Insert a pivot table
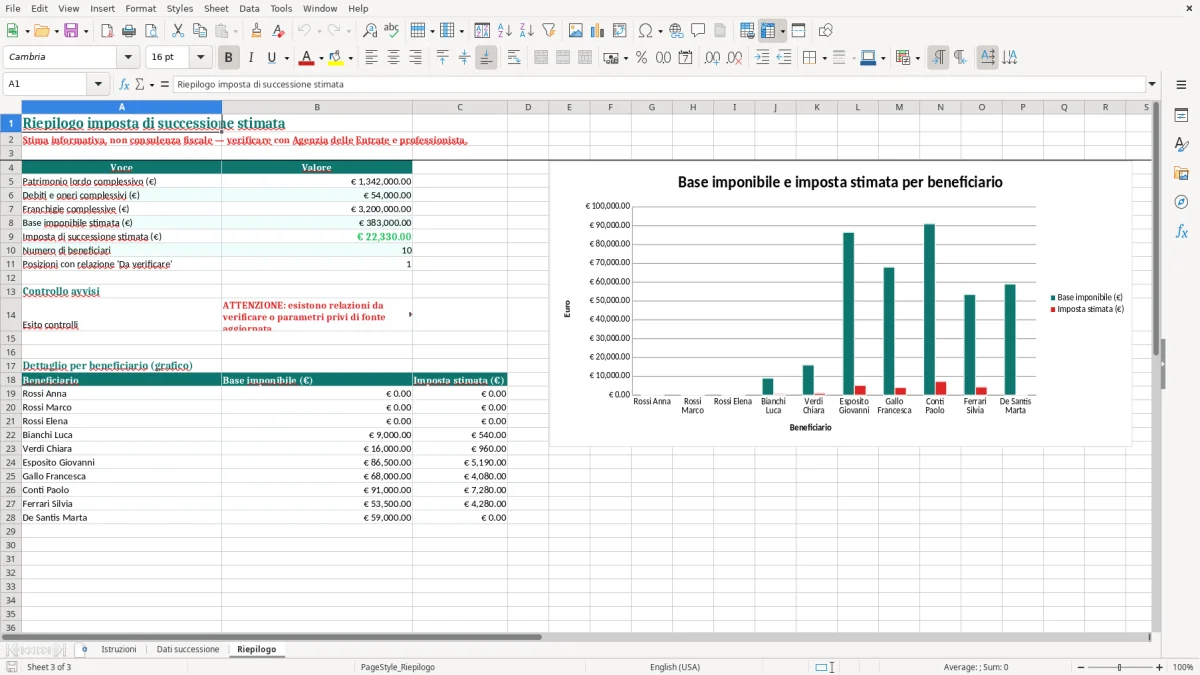 pyautogui.click(x=620, y=31)
